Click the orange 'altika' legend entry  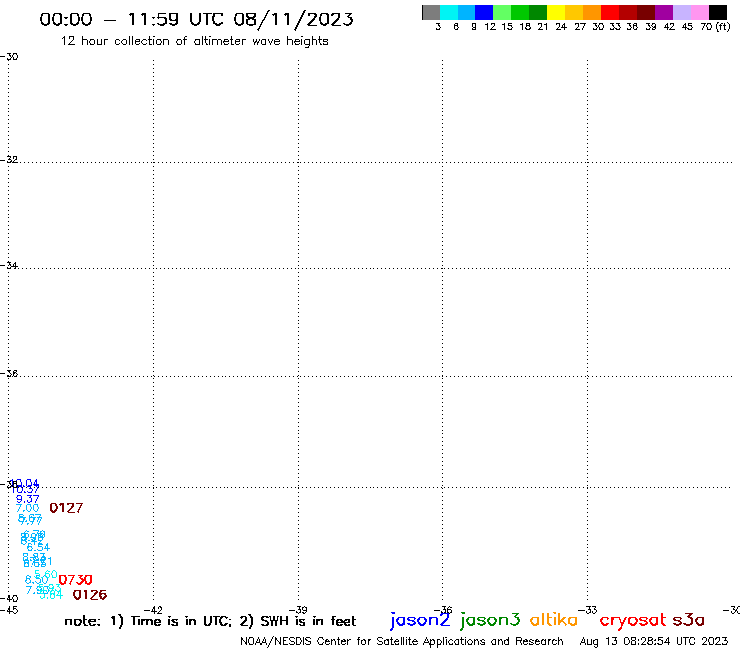click(x=554, y=619)
